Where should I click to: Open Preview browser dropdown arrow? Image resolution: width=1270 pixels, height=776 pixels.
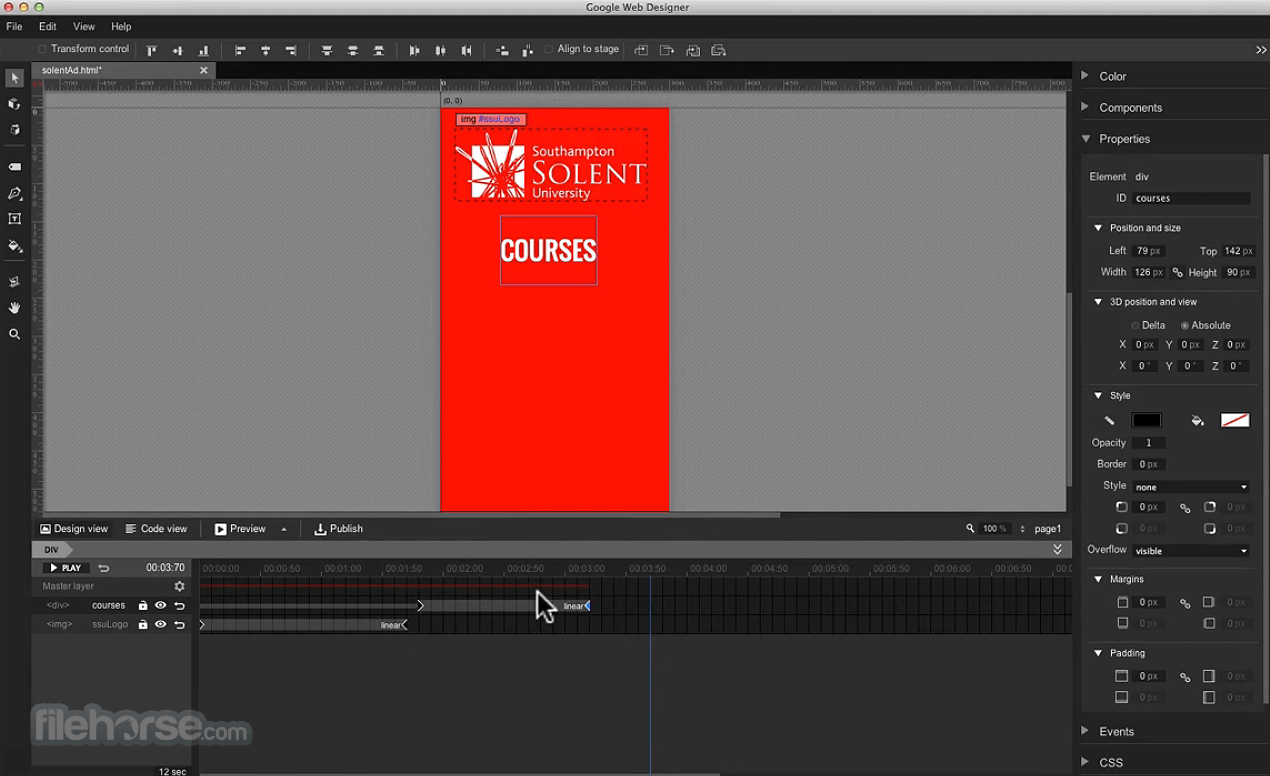(x=284, y=530)
